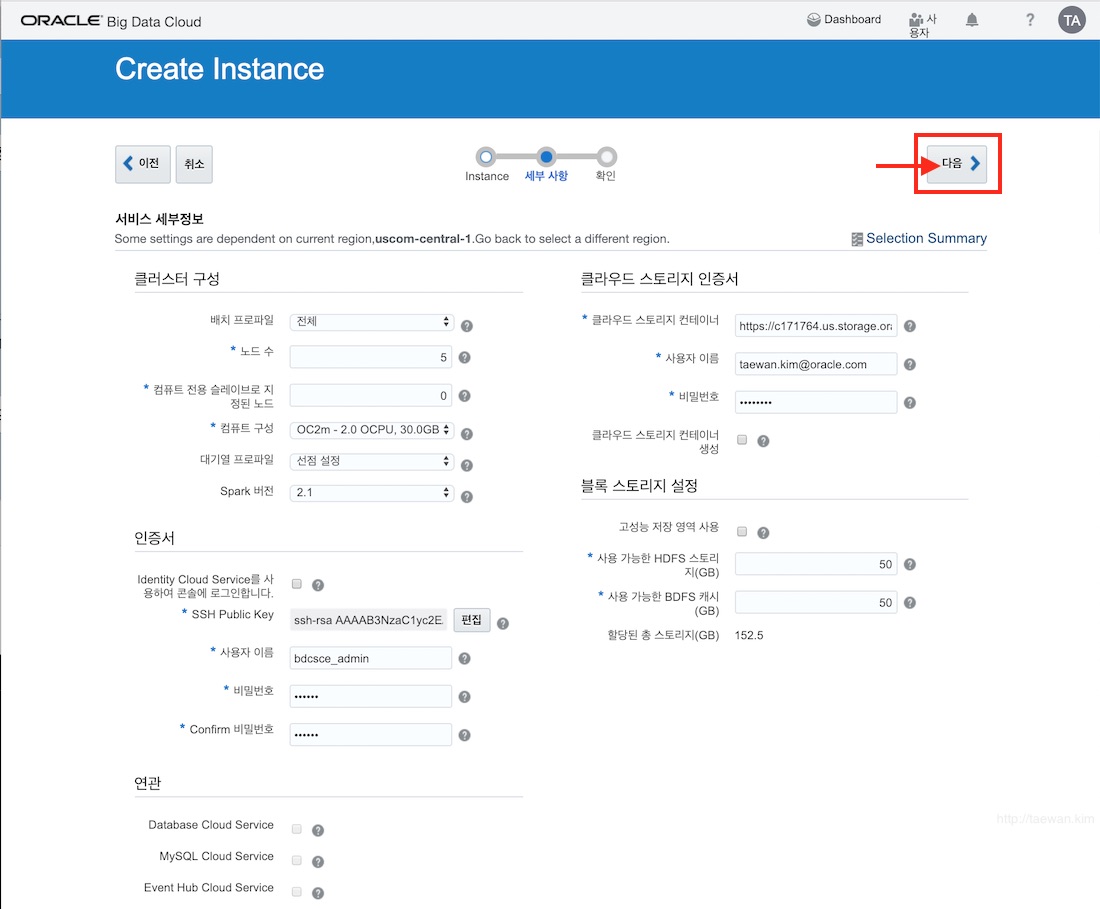Click help icon next to 노드 수 field
This screenshot has height=909, width=1100.
[x=464, y=358]
